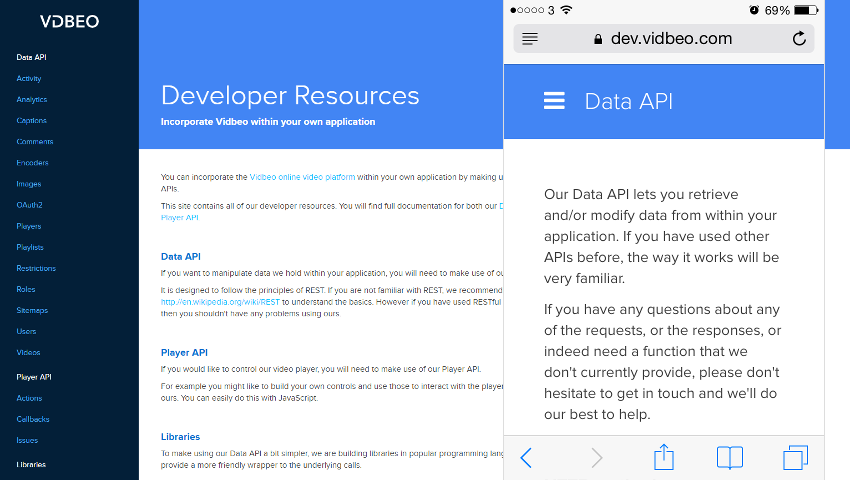Viewport: 850px width, 480px height.
Task: Open the Data API heading link
Action: (x=181, y=257)
